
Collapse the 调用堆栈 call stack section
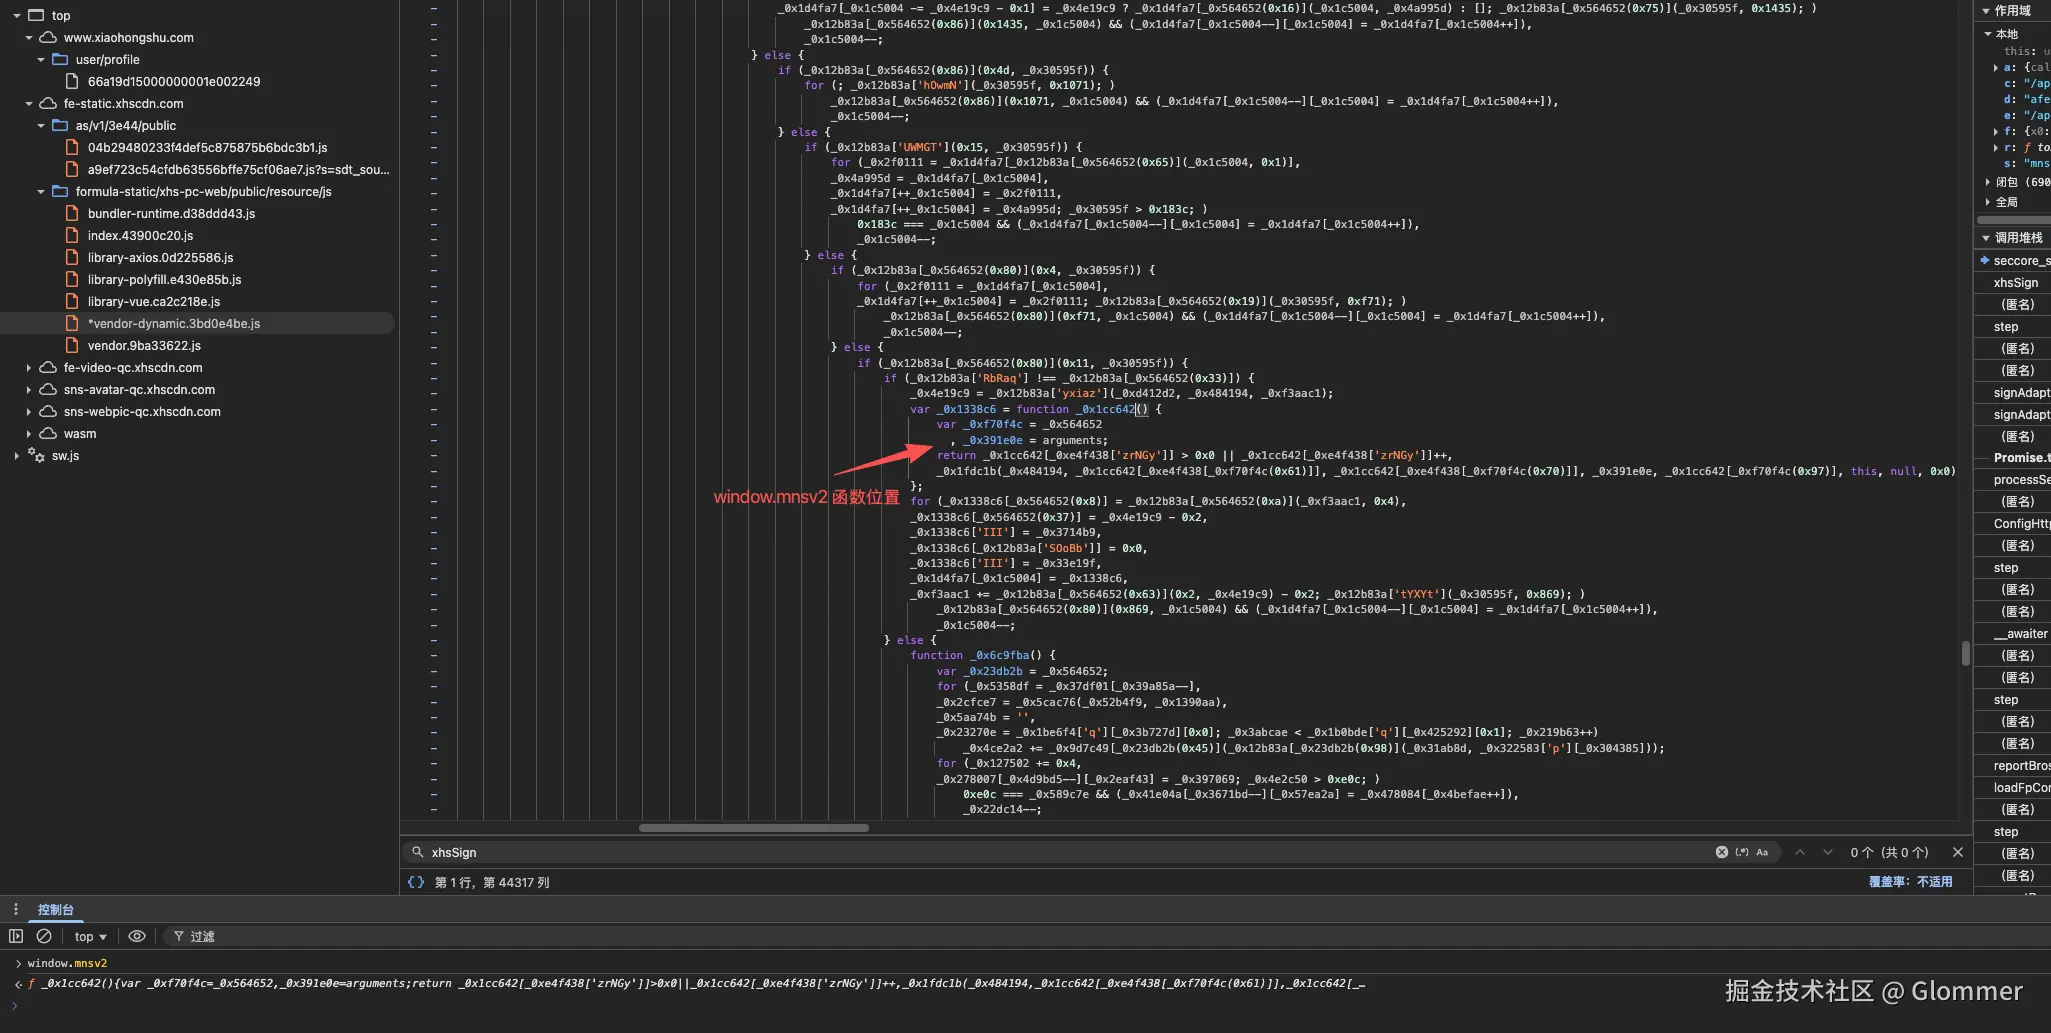[1986, 238]
